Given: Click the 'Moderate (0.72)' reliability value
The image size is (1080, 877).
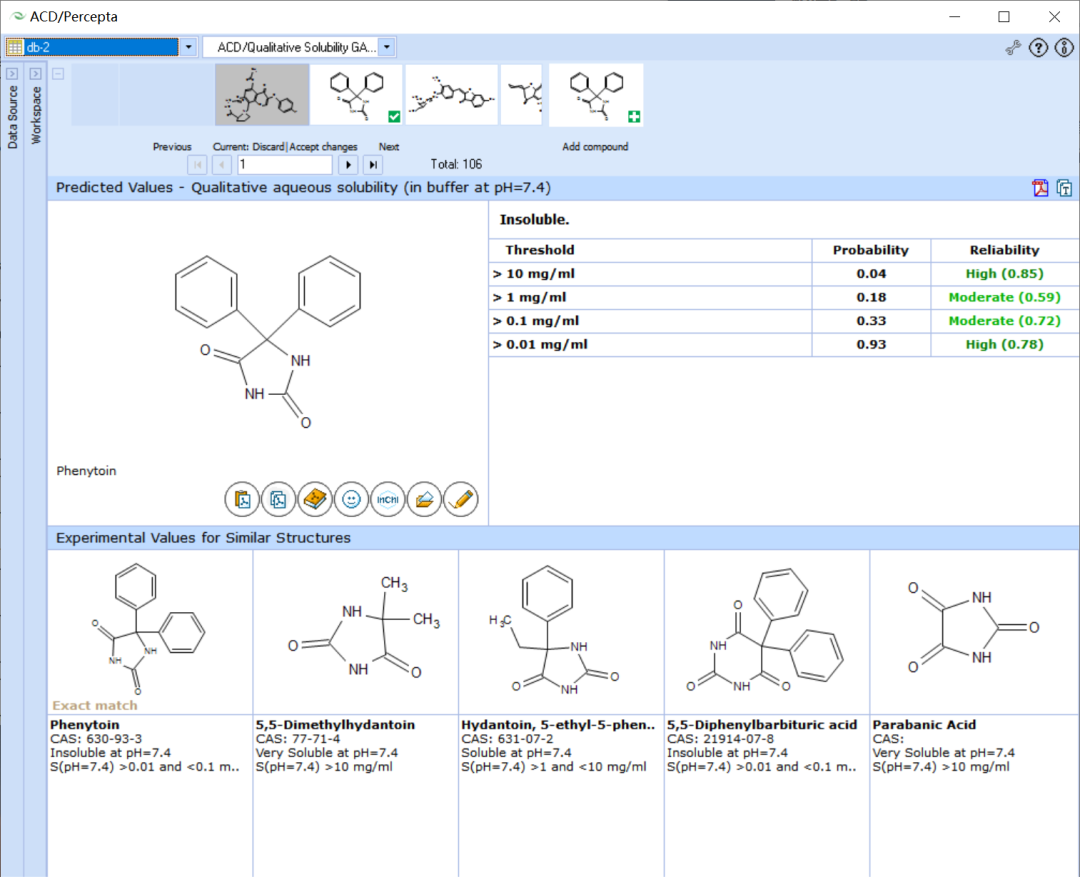Looking at the screenshot, I should (x=1004, y=321).
